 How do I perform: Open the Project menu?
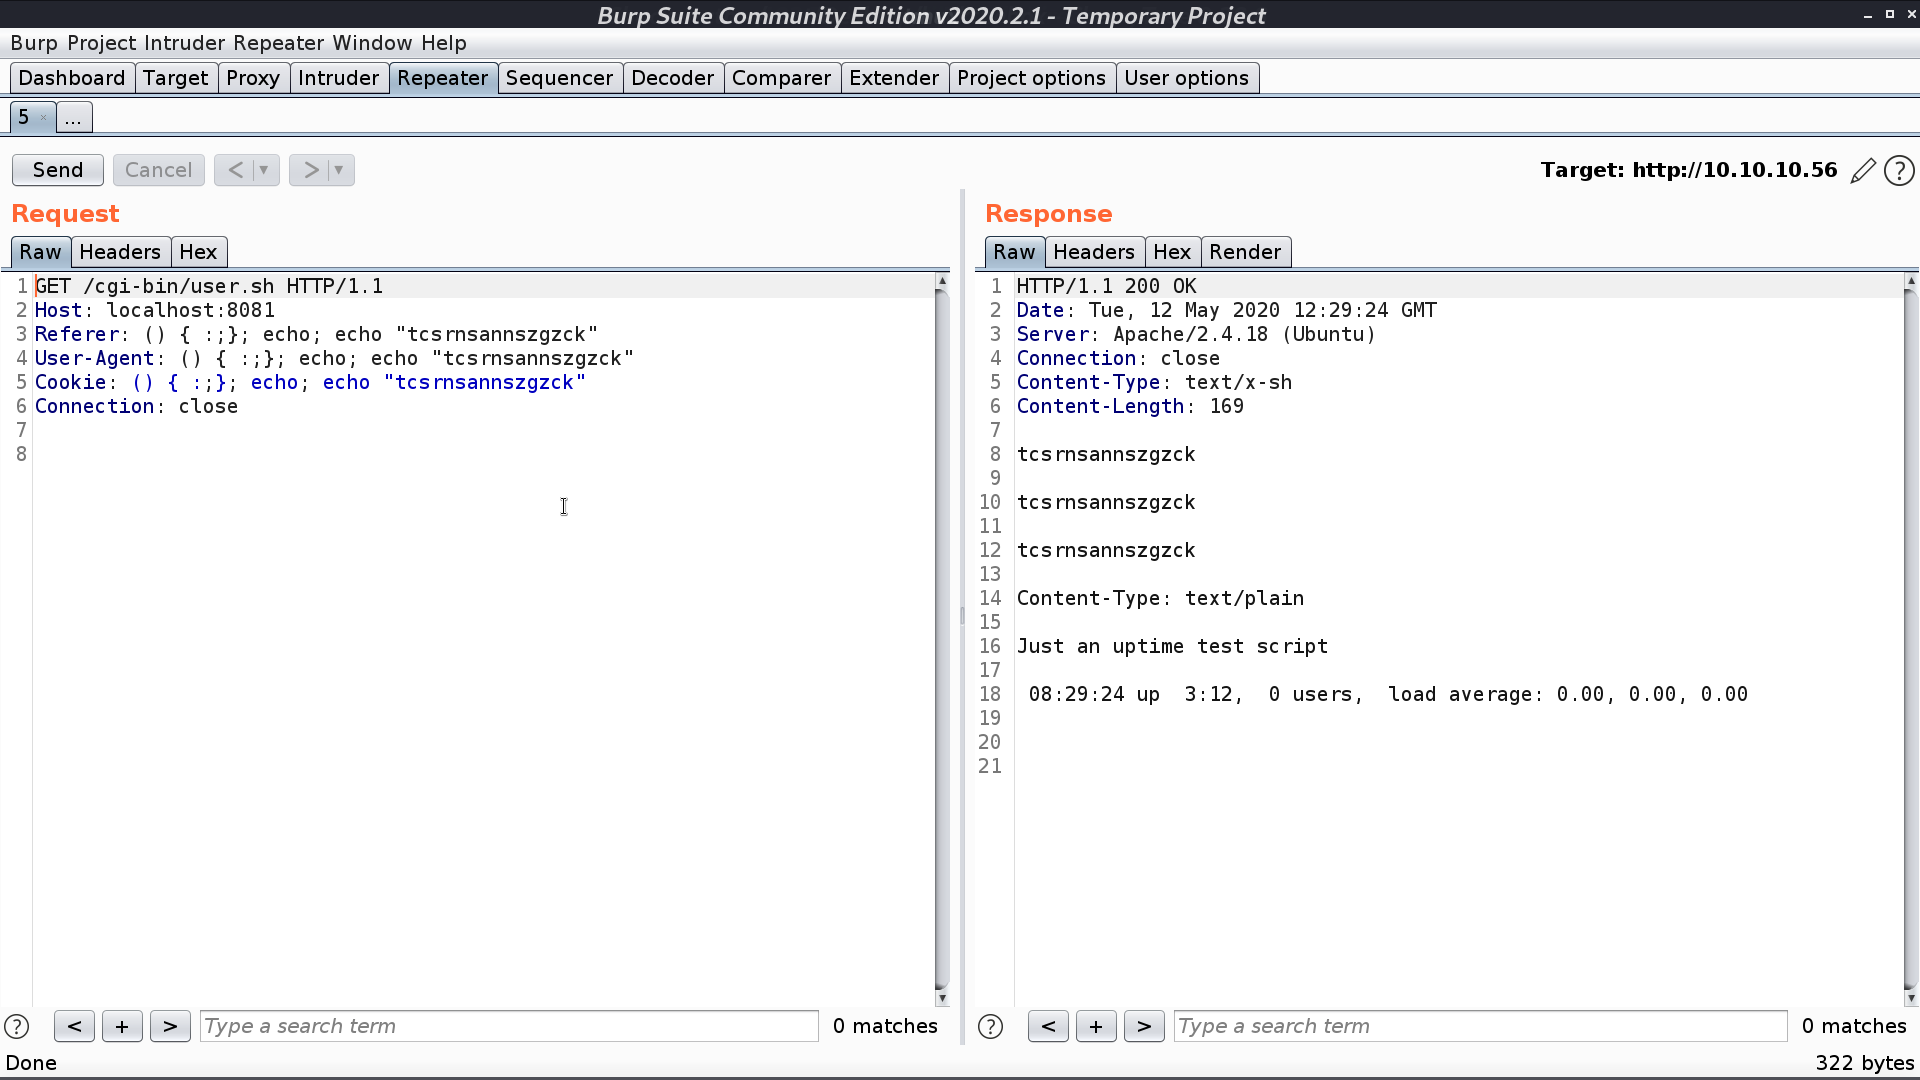pyautogui.click(x=101, y=43)
